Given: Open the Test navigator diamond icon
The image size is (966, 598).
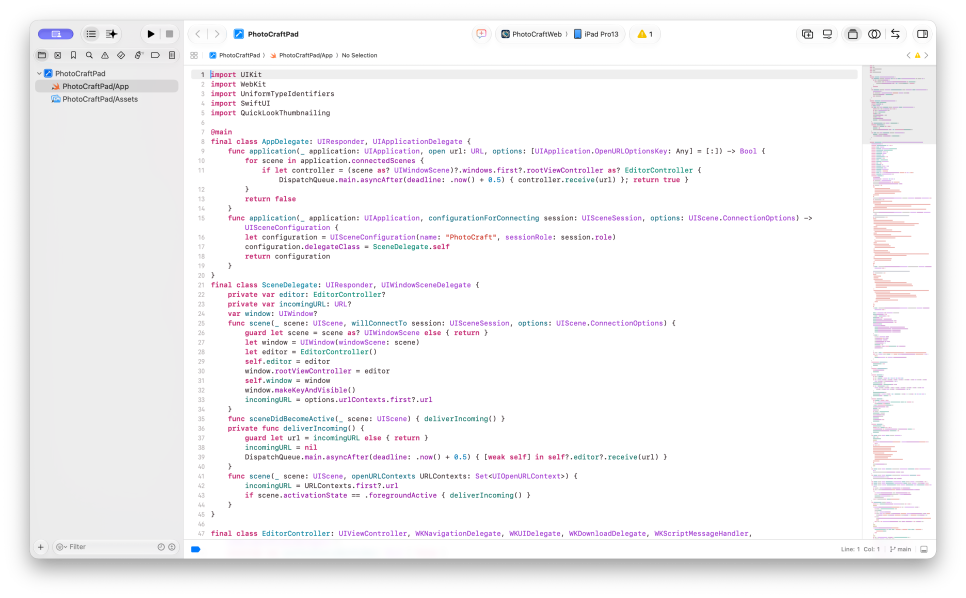Looking at the screenshot, I should pyautogui.click(x=121, y=55).
